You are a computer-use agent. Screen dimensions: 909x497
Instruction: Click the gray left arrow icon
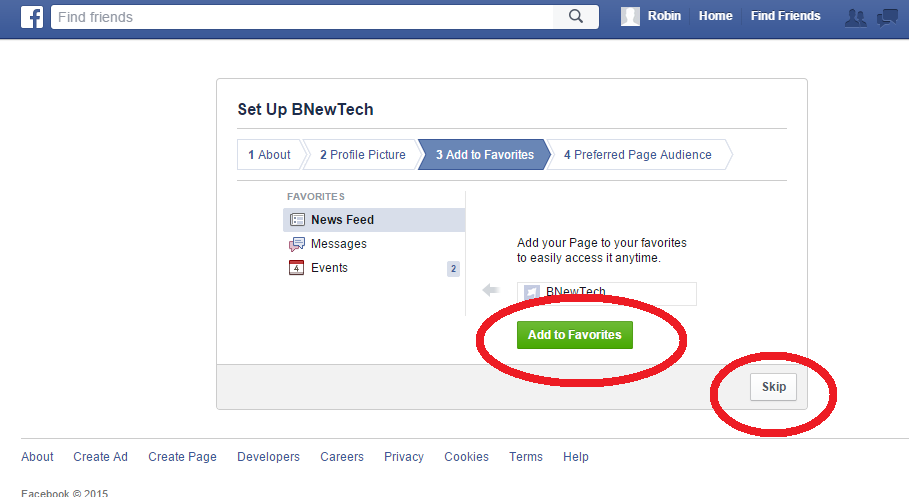tap(491, 289)
